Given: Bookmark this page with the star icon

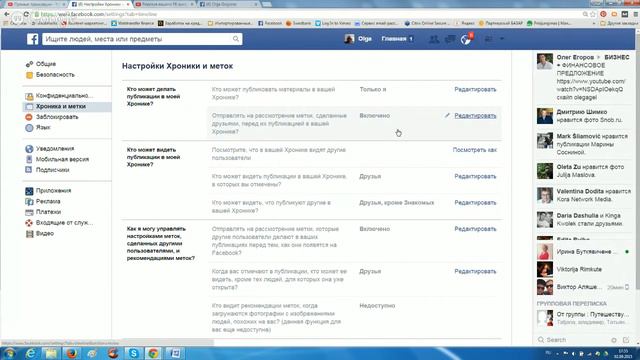Looking at the screenshot, I should [x=593, y=14].
